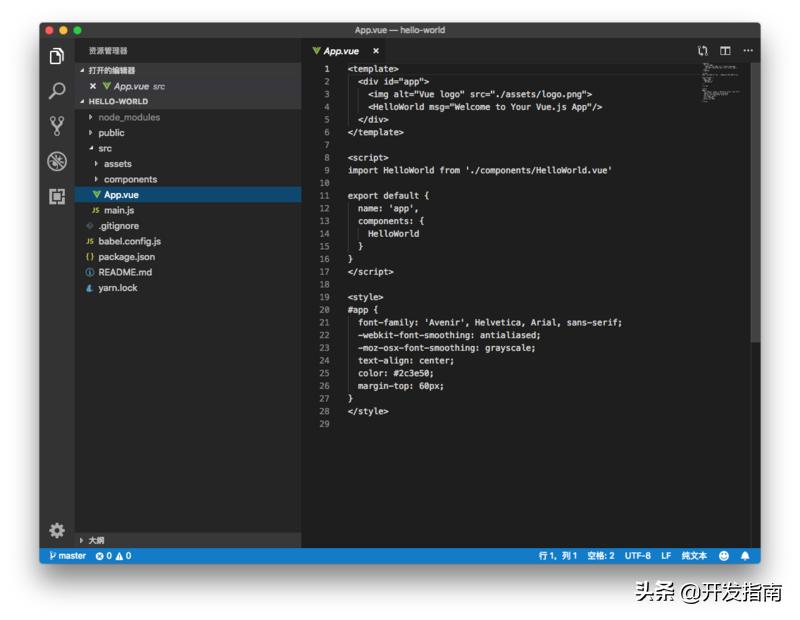
Task: Click master branch in the status bar
Action: [68, 556]
